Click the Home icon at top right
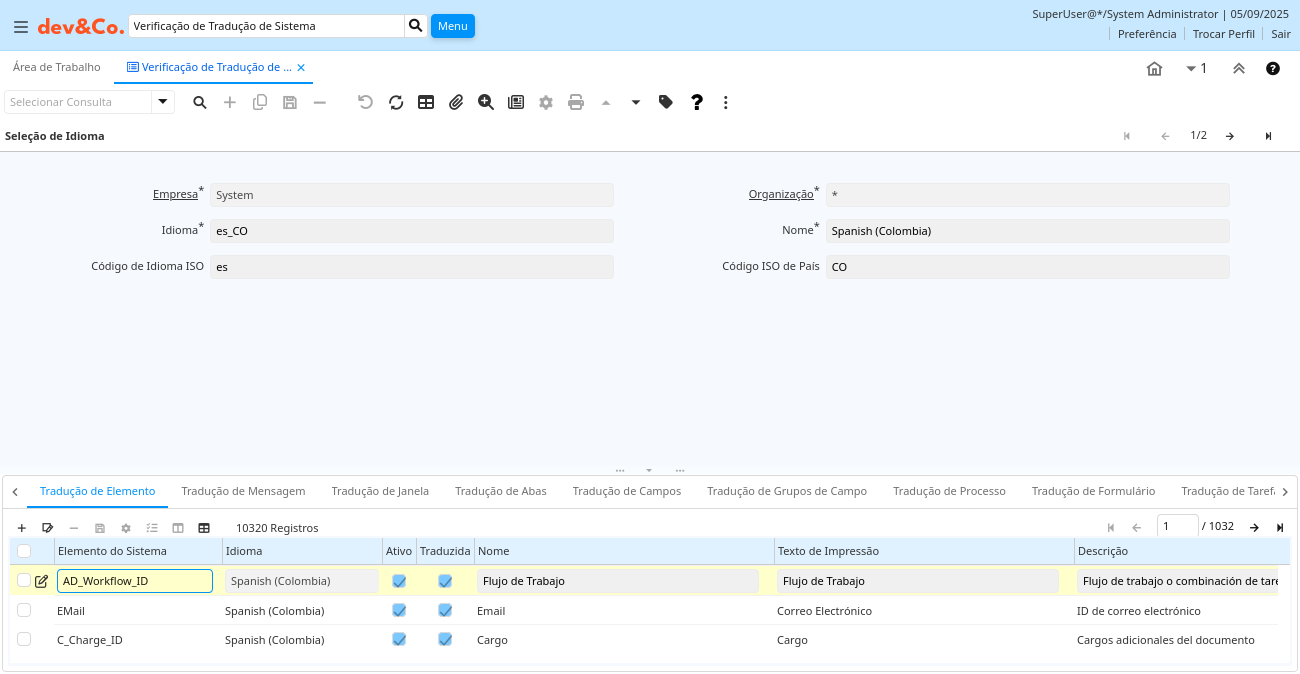This screenshot has height=674, width=1300. tap(1154, 68)
